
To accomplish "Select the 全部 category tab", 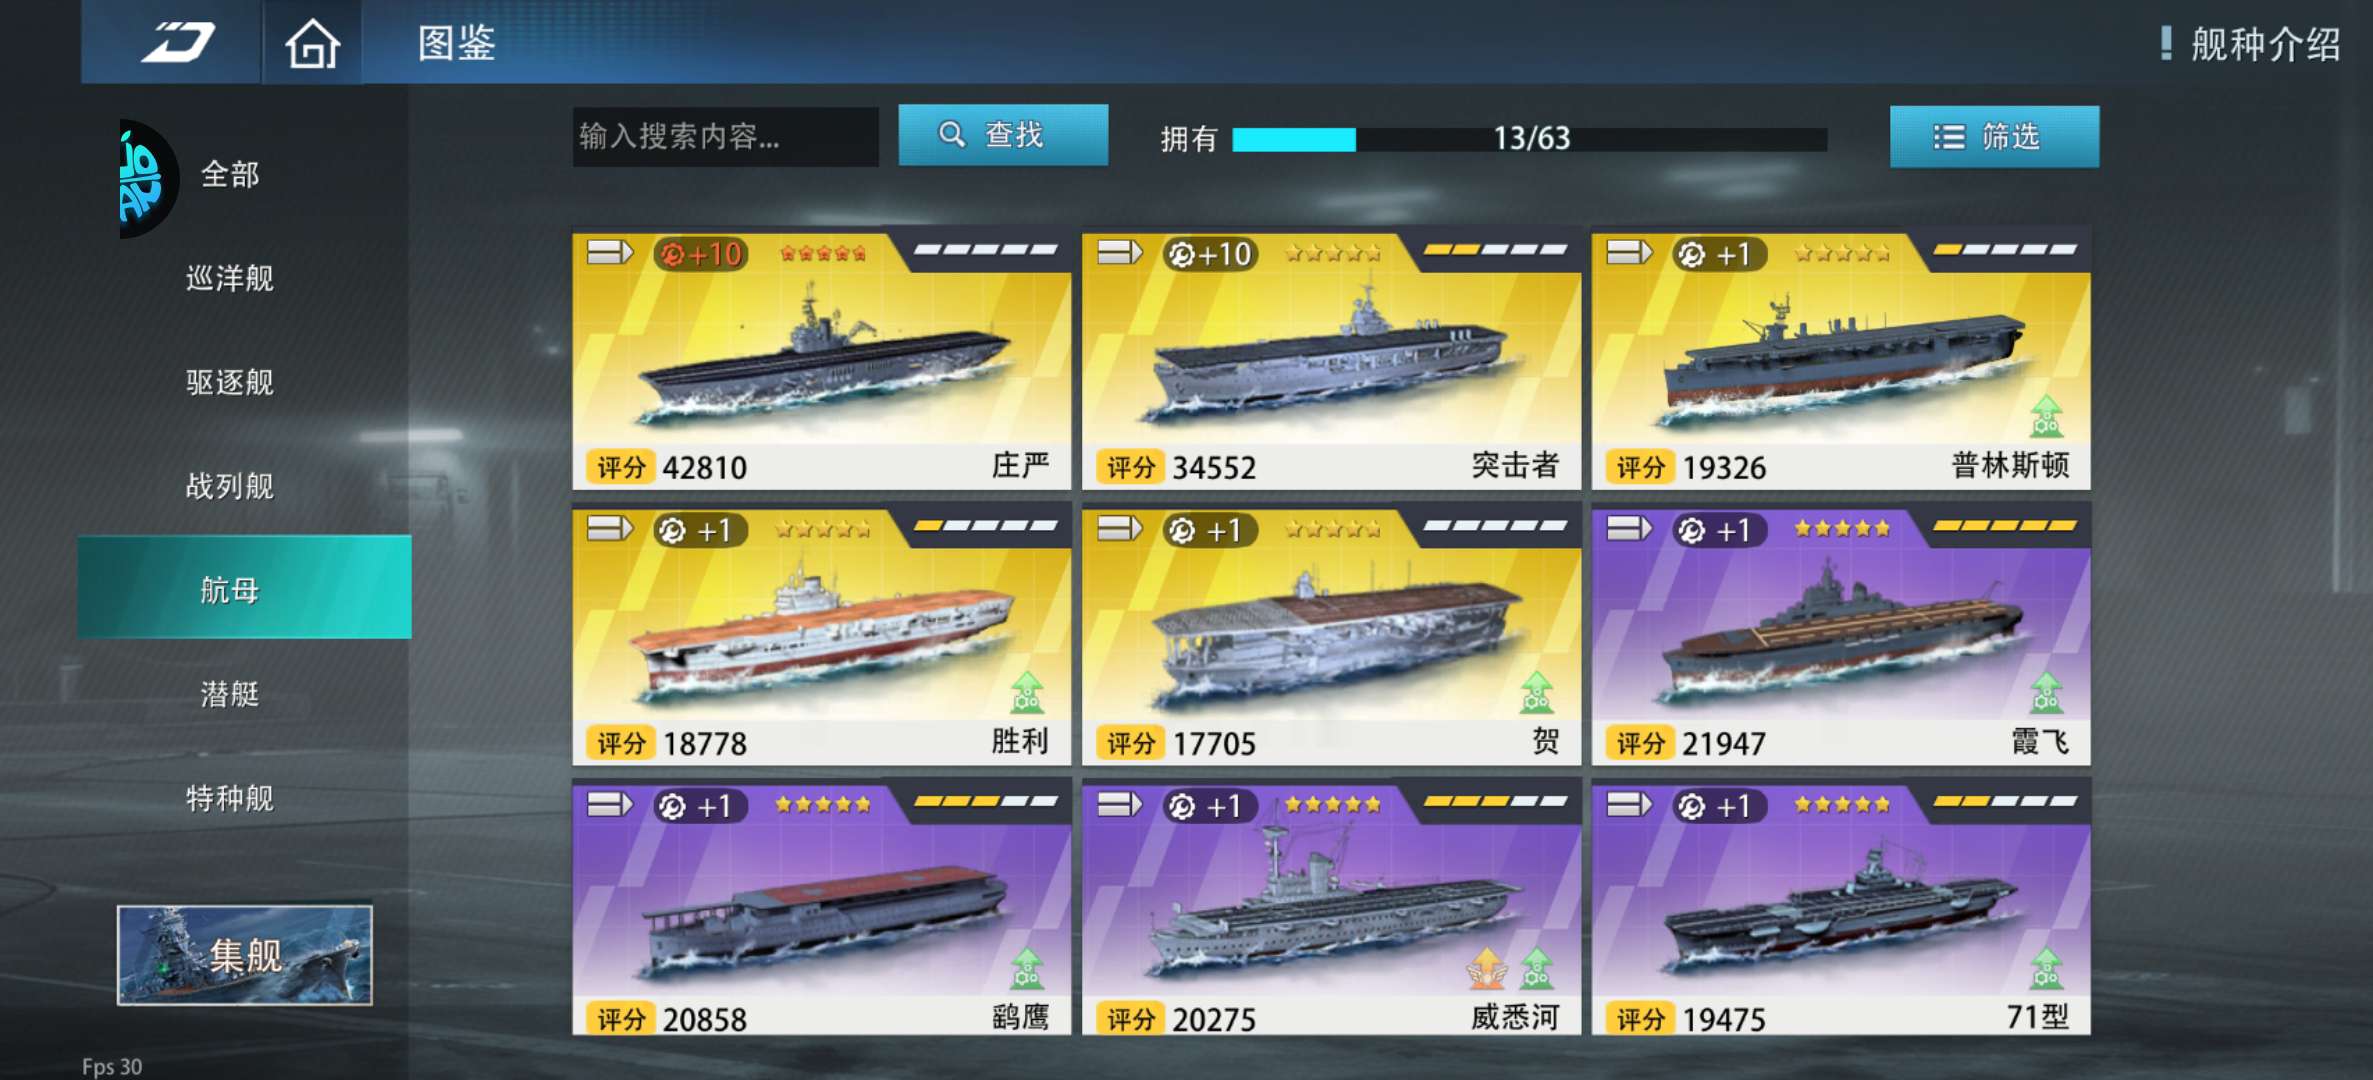I will tap(230, 174).
